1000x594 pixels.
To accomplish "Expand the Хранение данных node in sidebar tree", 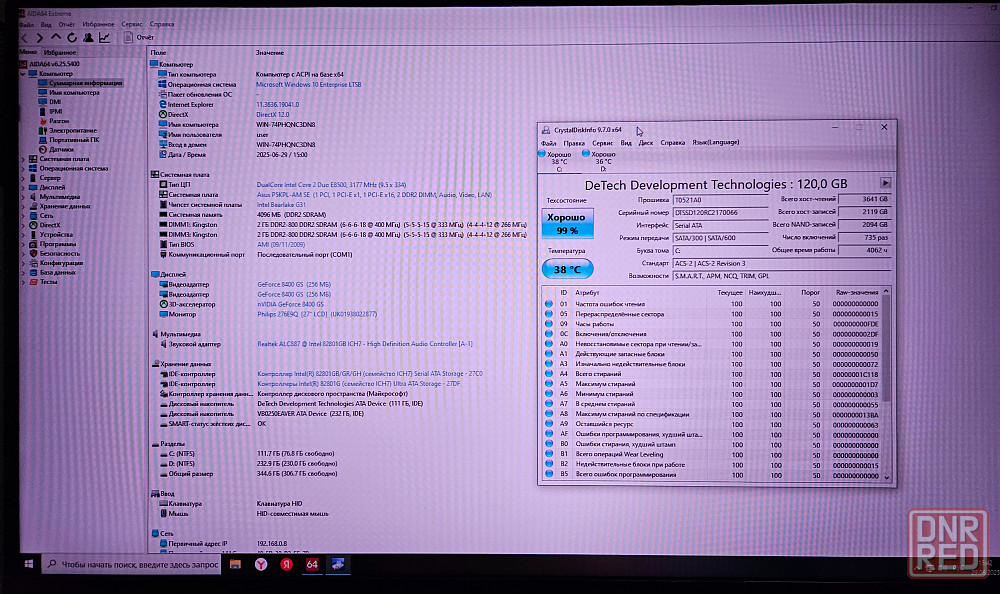I will coord(23,206).
